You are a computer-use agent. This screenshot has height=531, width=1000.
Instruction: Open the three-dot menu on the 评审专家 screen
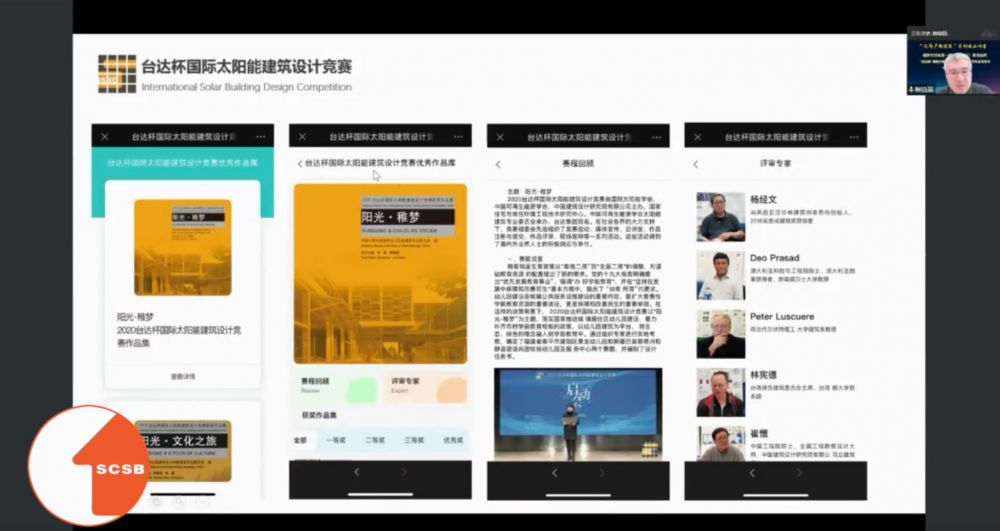coord(854,137)
